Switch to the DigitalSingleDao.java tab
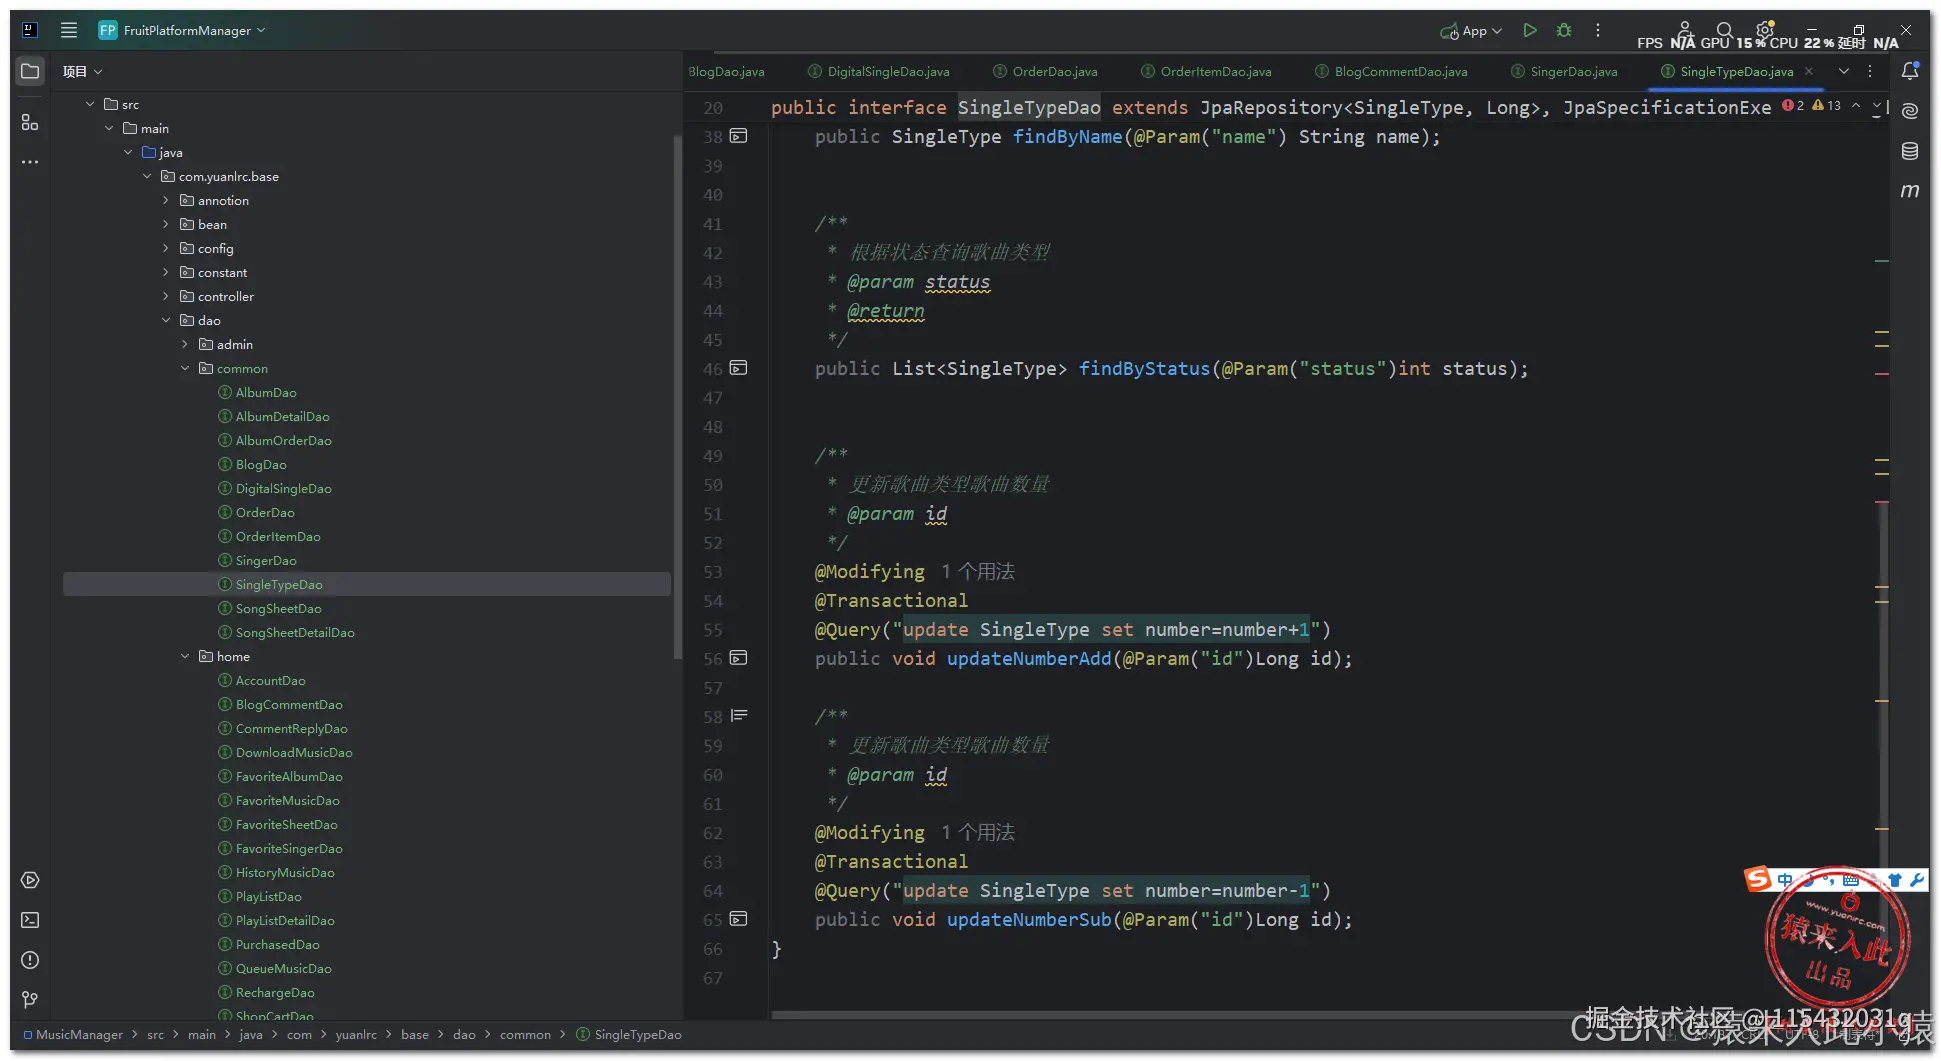Image resolution: width=1941 pixels, height=1061 pixels. [879, 71]
